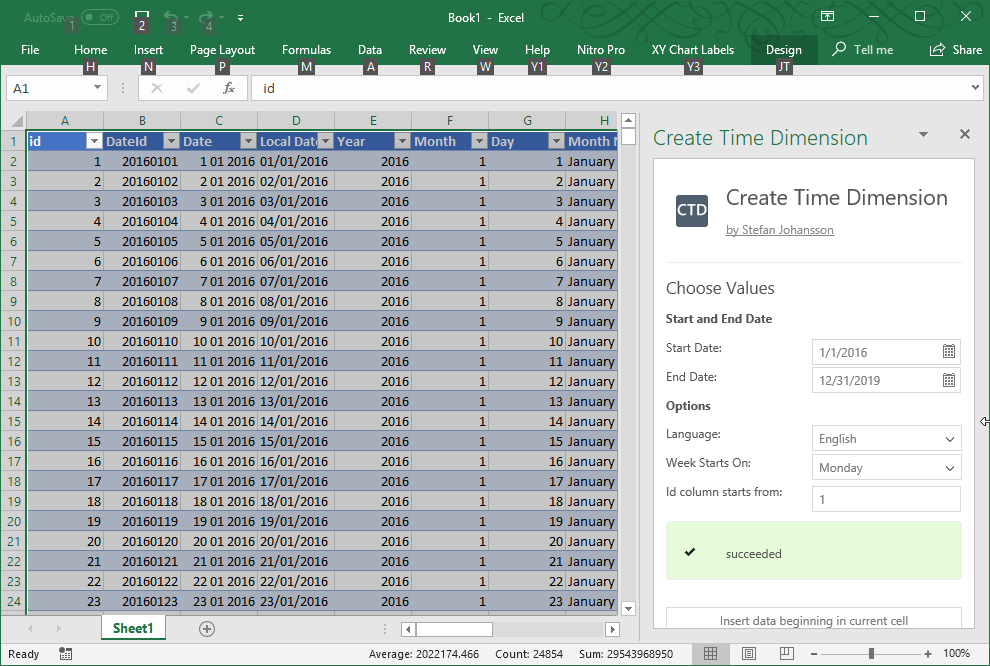Open the by Stefan Johansson link
This screenshot has height=666, width=990.
click(x=780, y=230)
